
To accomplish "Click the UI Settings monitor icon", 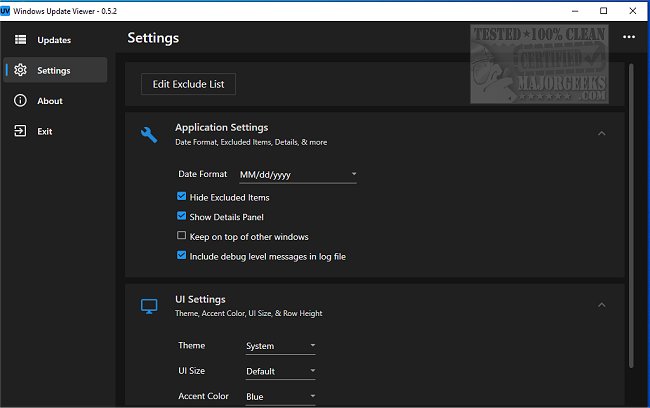I will [148, 306].
